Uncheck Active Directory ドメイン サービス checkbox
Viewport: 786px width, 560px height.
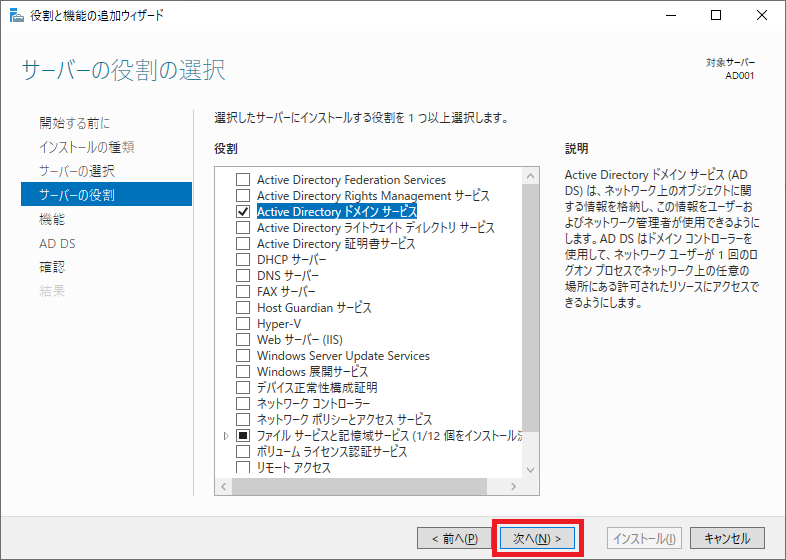coord(243,212)
